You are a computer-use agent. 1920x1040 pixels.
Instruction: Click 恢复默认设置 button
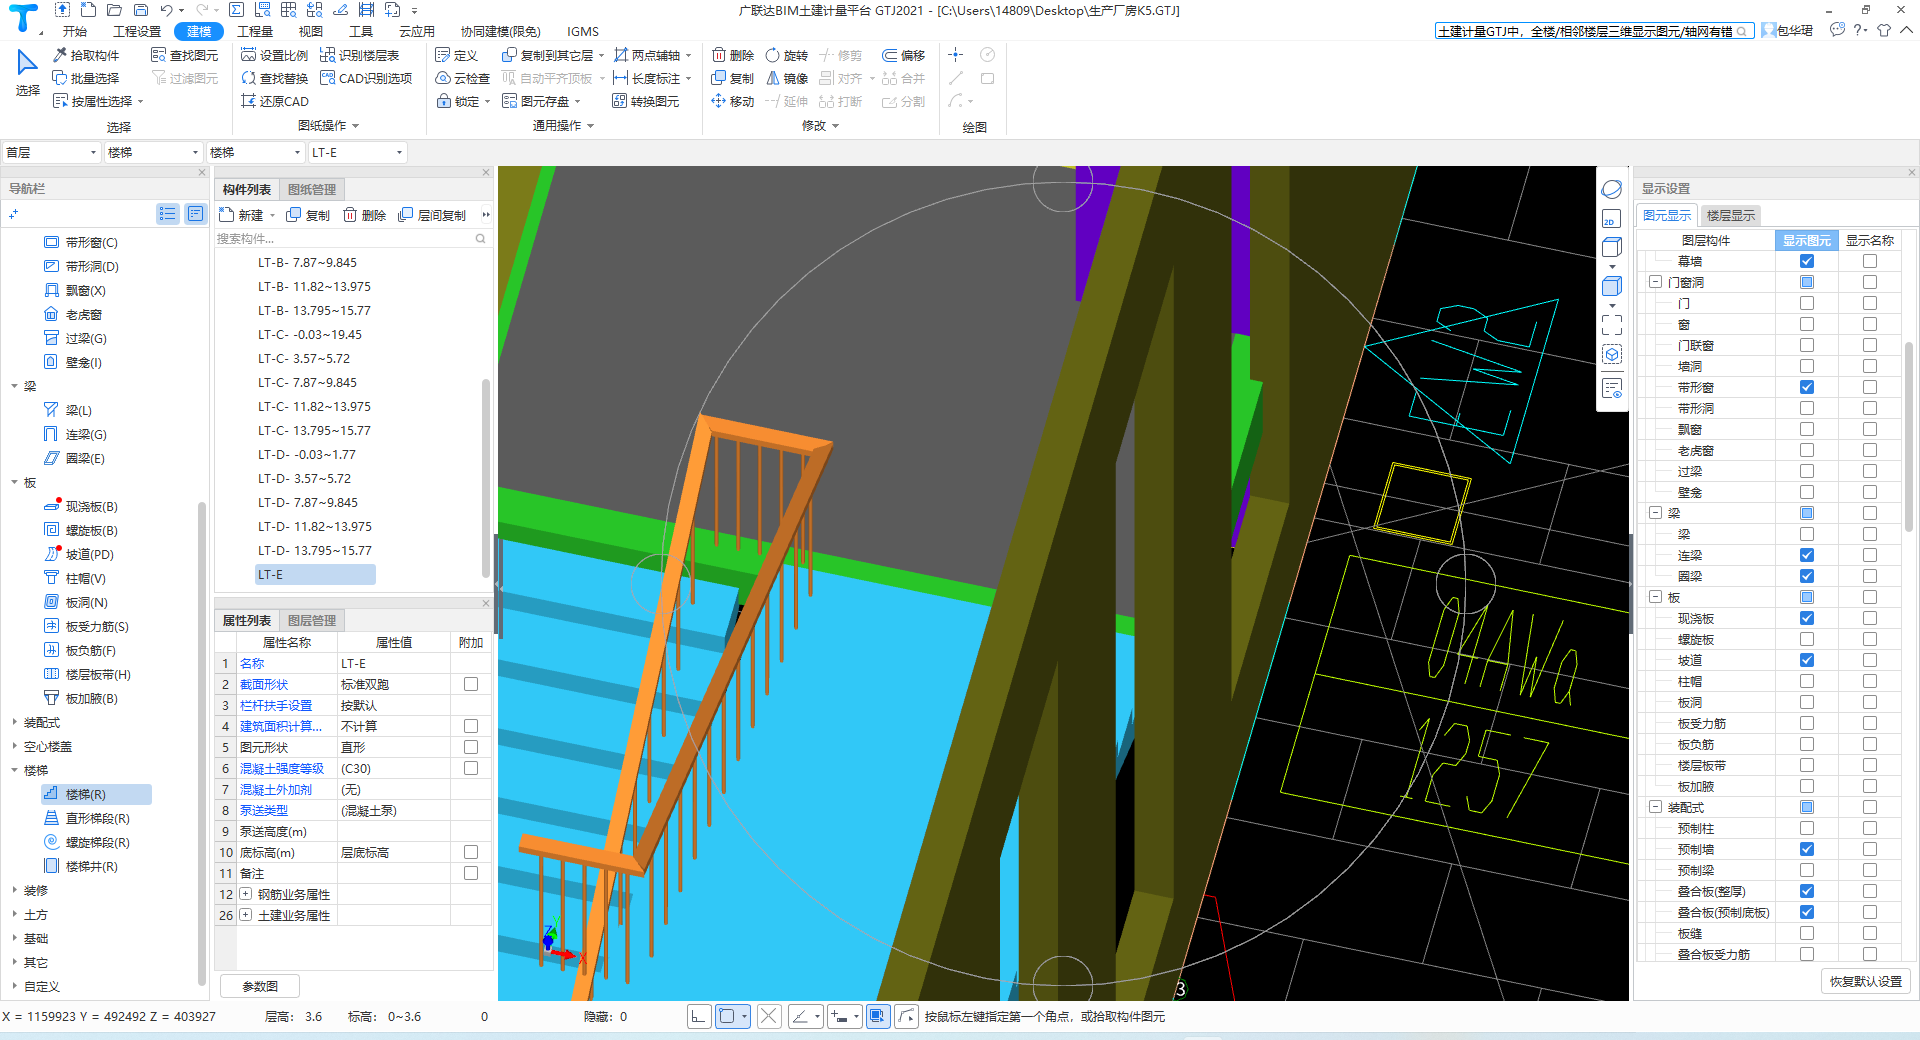click(x=1866, y=981)
